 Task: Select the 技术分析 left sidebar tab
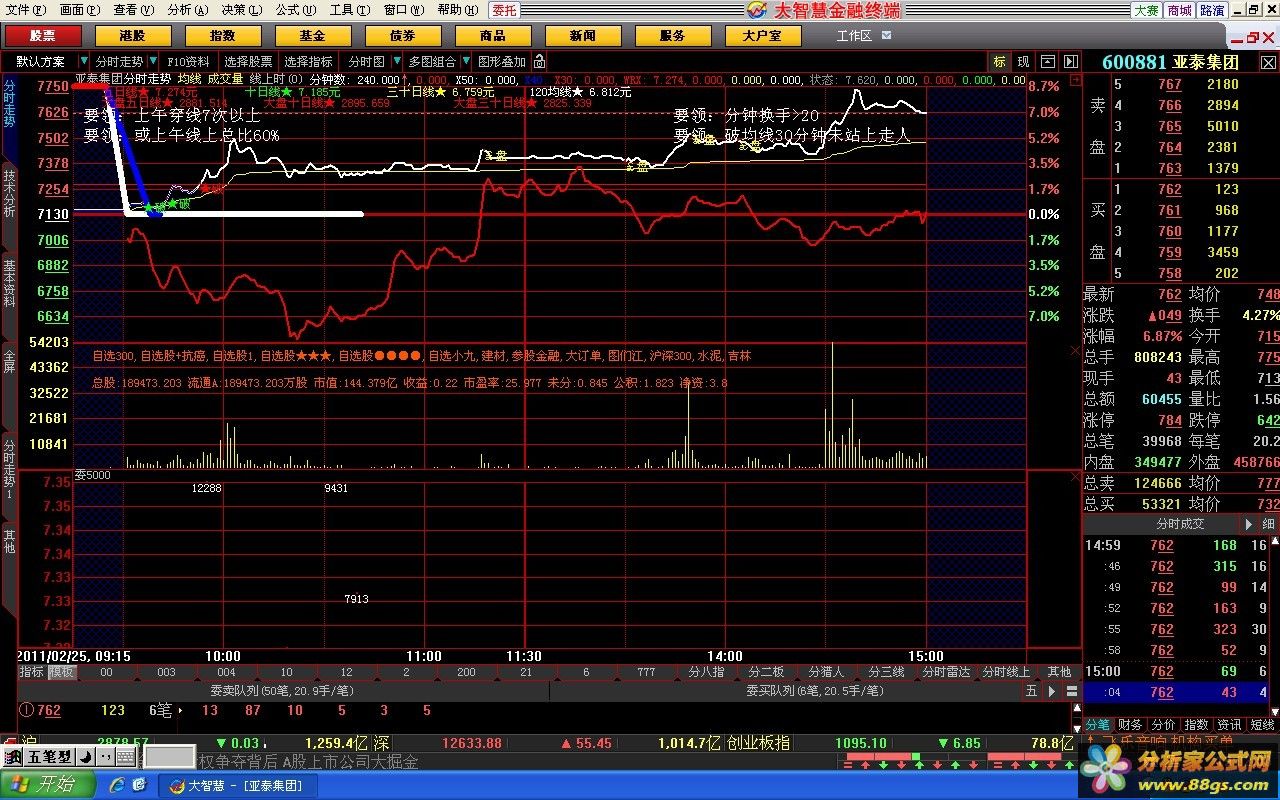(x=9, y=194)
